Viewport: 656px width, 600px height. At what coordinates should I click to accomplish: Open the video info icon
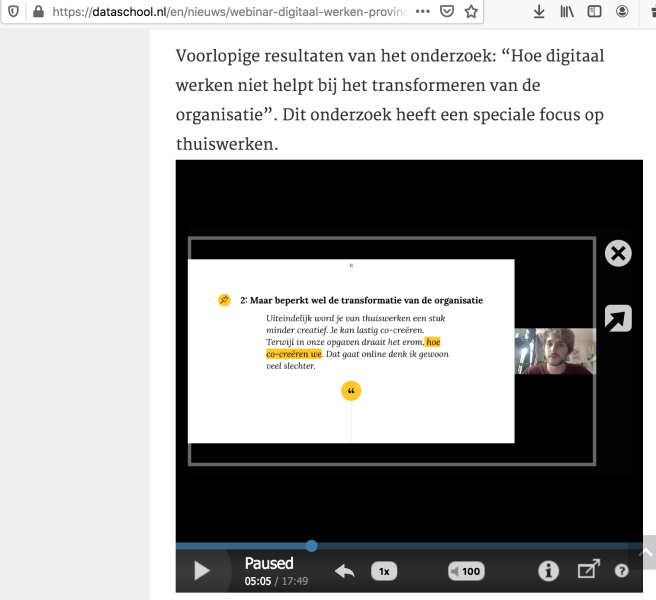[x=548, y=571]
